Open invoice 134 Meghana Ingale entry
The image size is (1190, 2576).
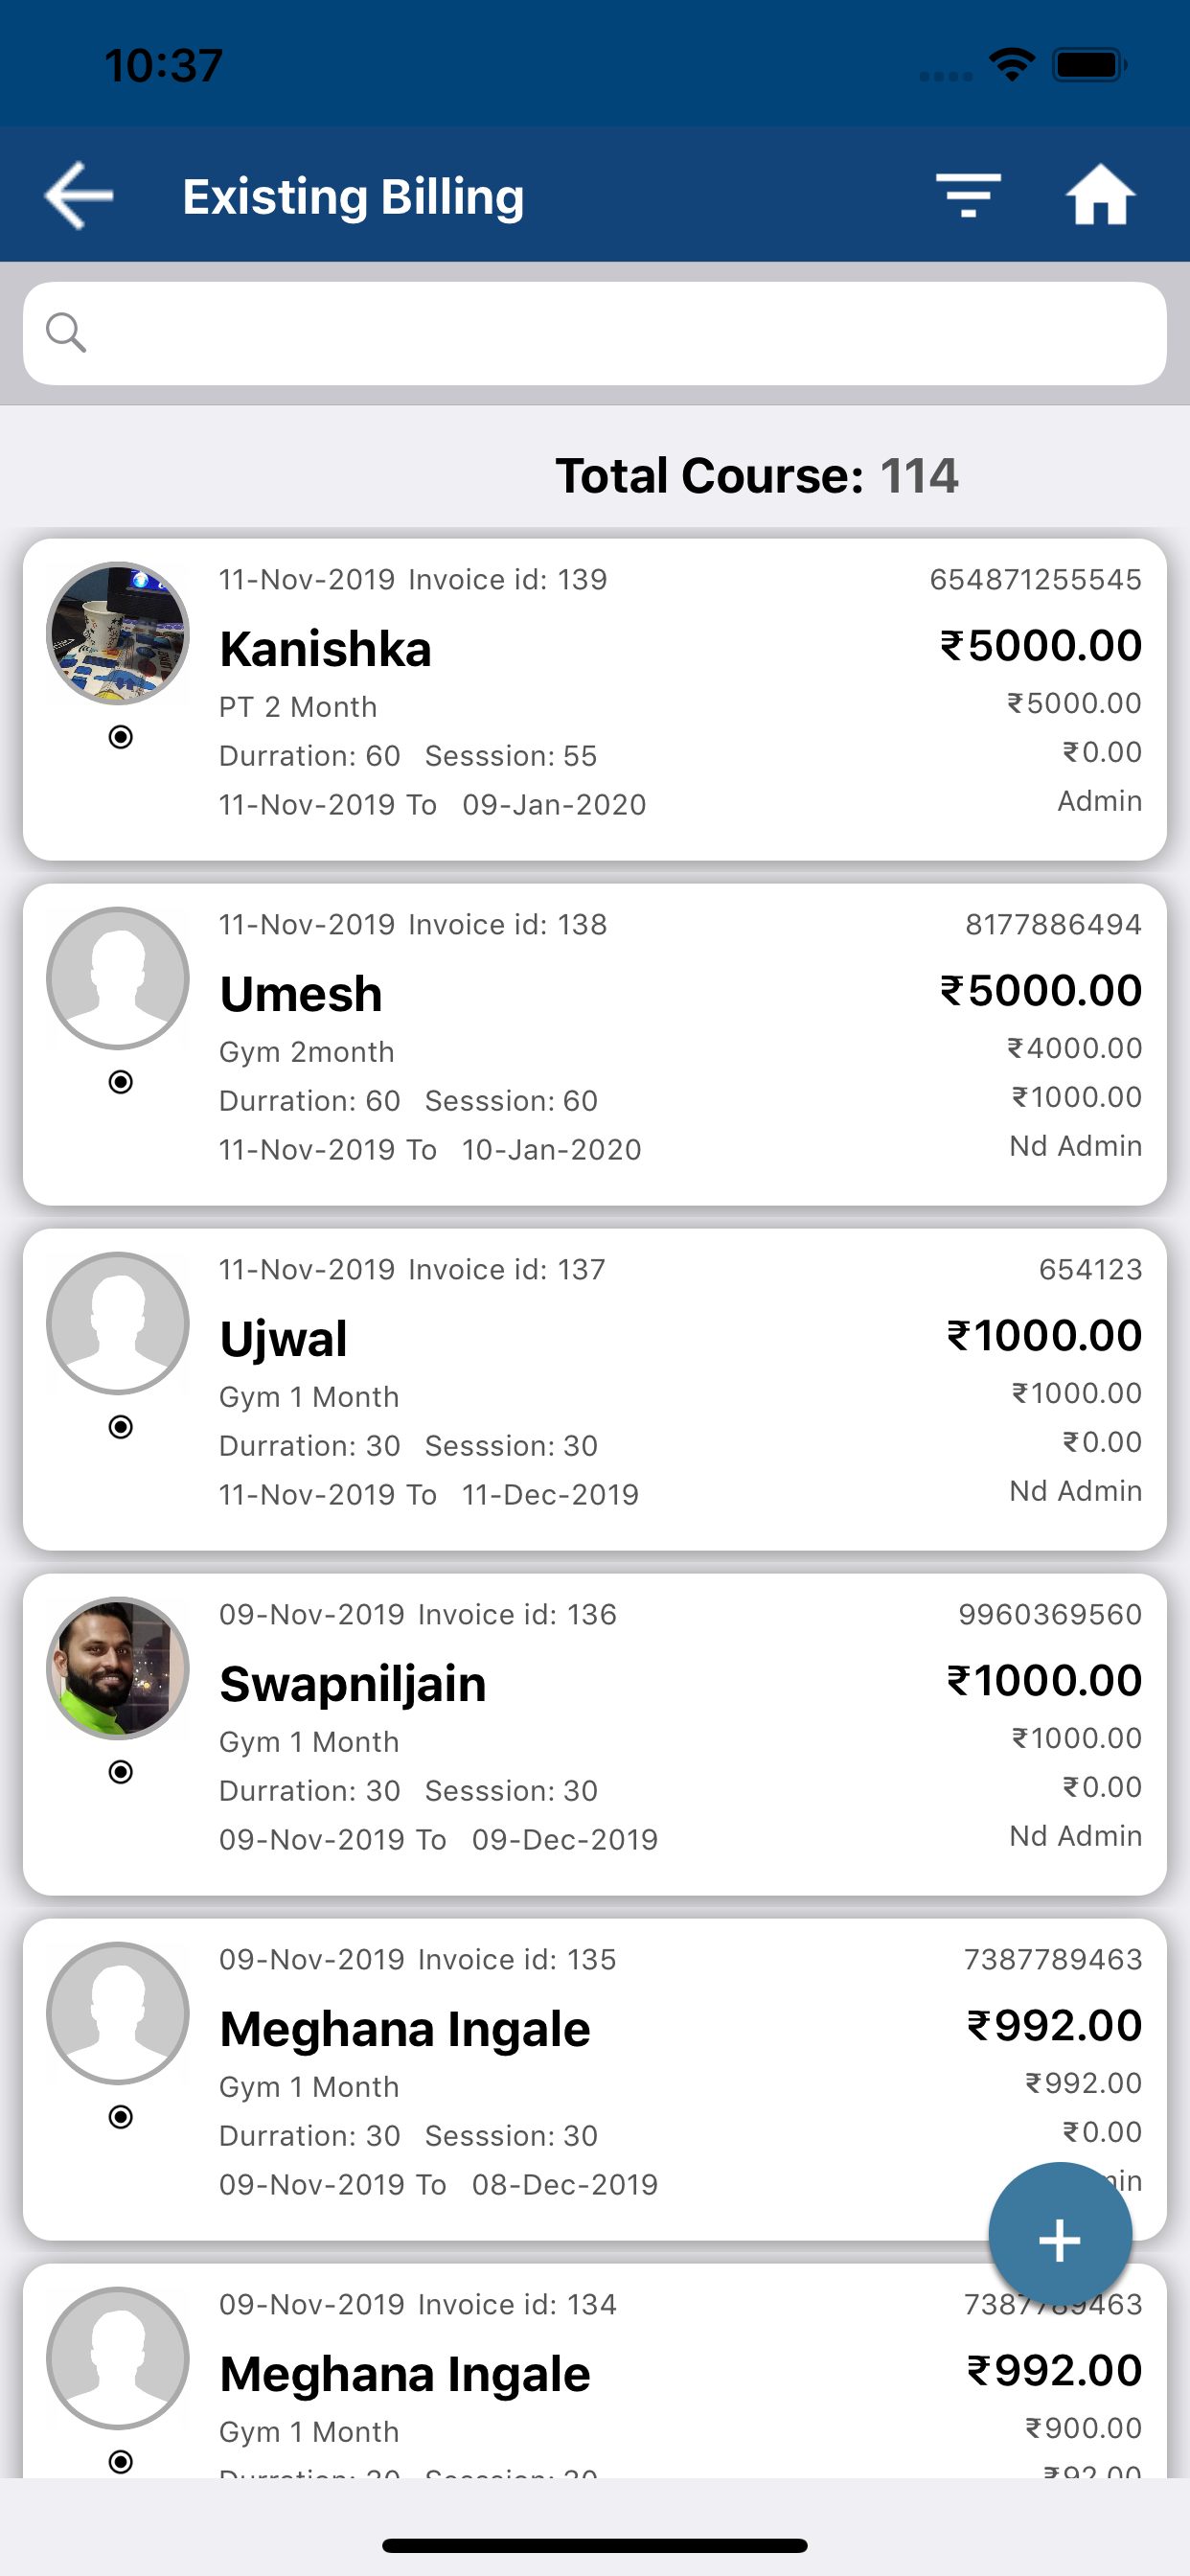pos(595,2370)
